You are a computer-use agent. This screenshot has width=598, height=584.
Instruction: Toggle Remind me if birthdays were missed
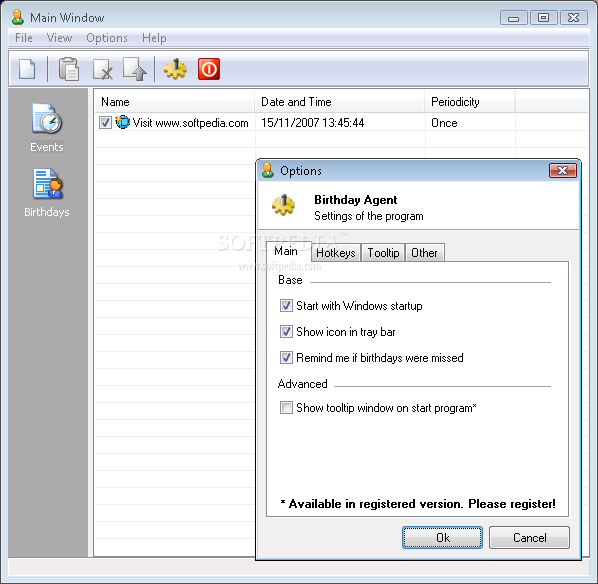286,357
